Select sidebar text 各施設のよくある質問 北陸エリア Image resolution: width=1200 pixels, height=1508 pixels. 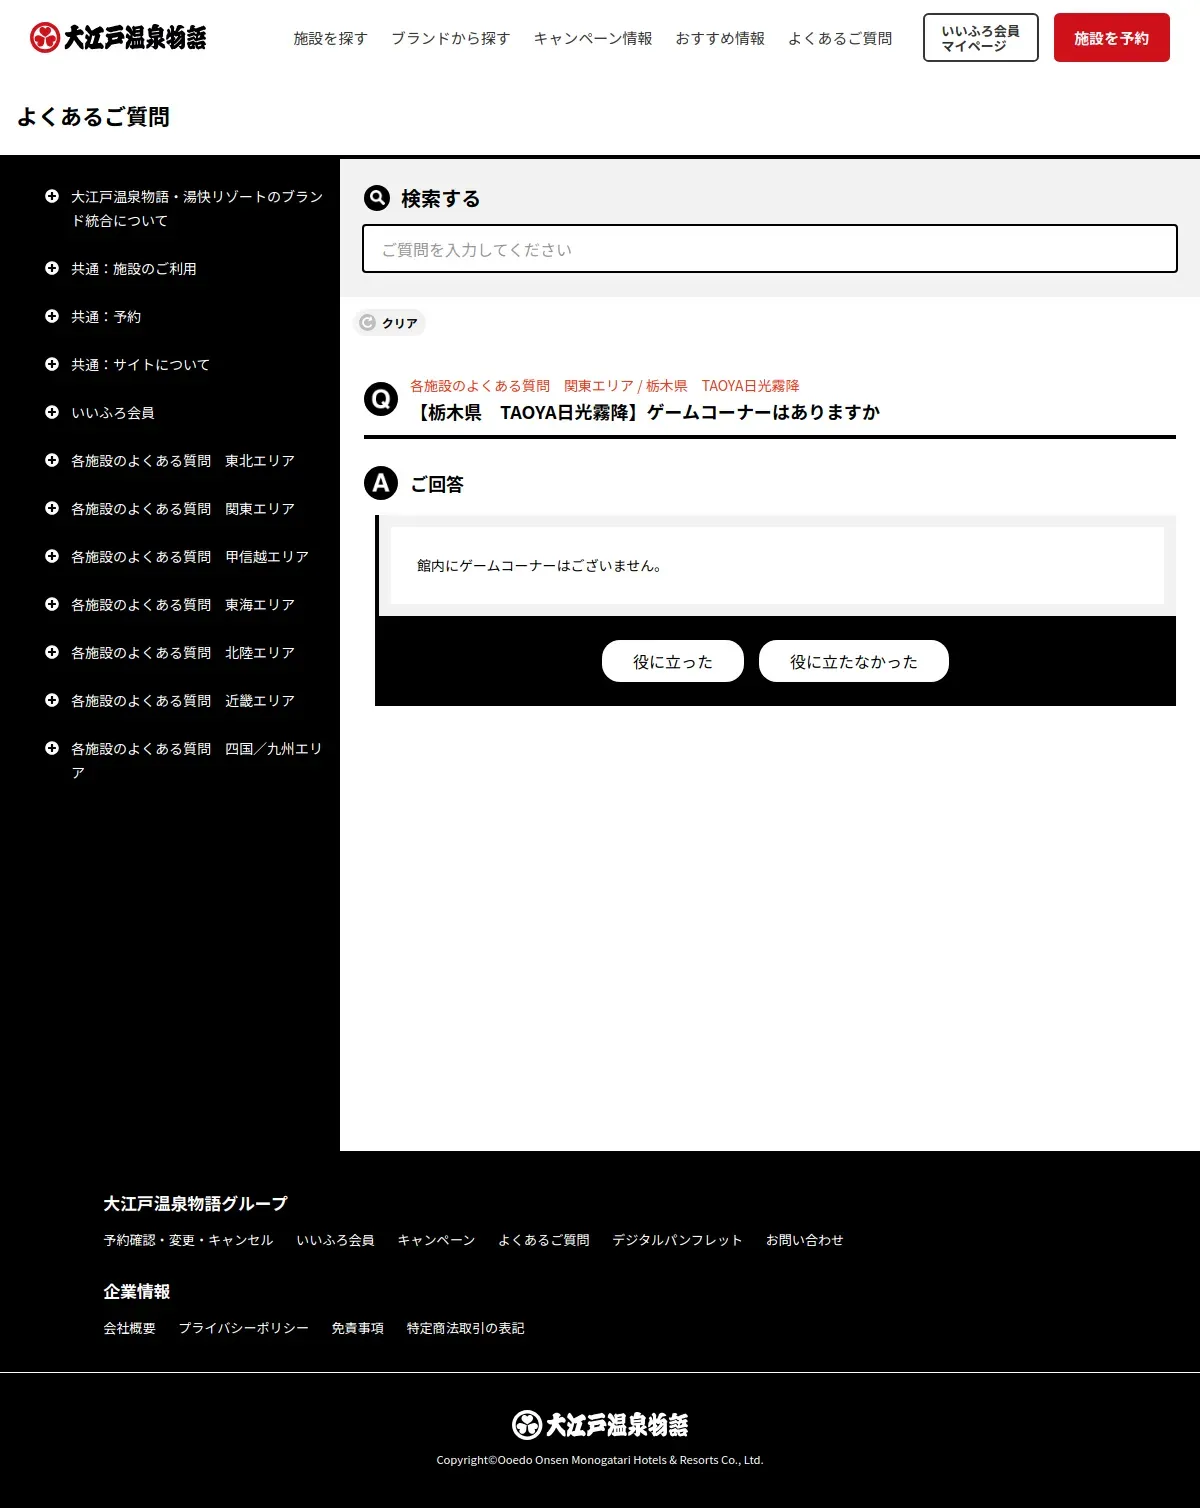183,652
